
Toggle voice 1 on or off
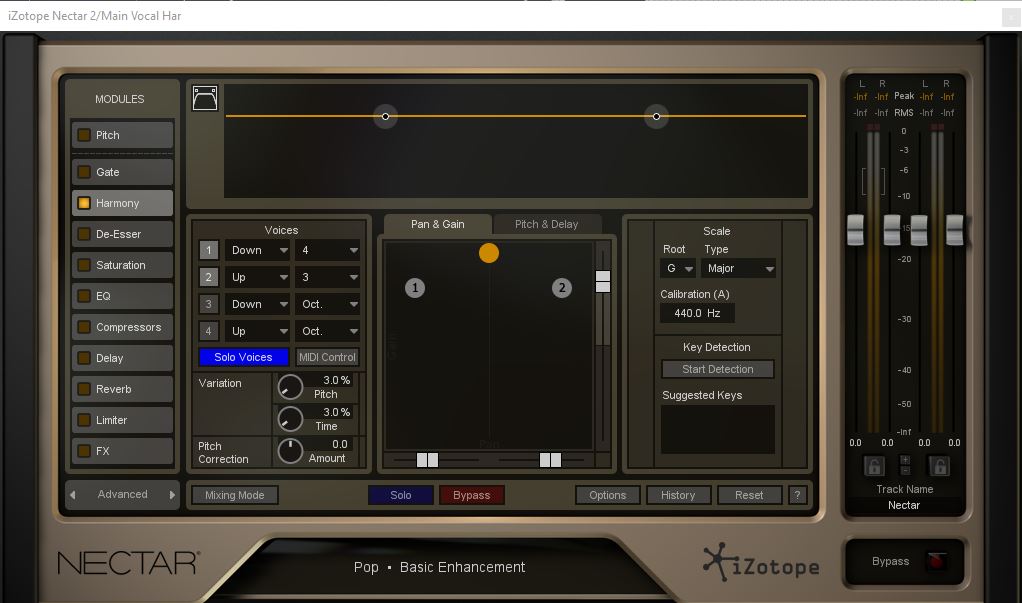pyautogui.click(x=209, y=250)
